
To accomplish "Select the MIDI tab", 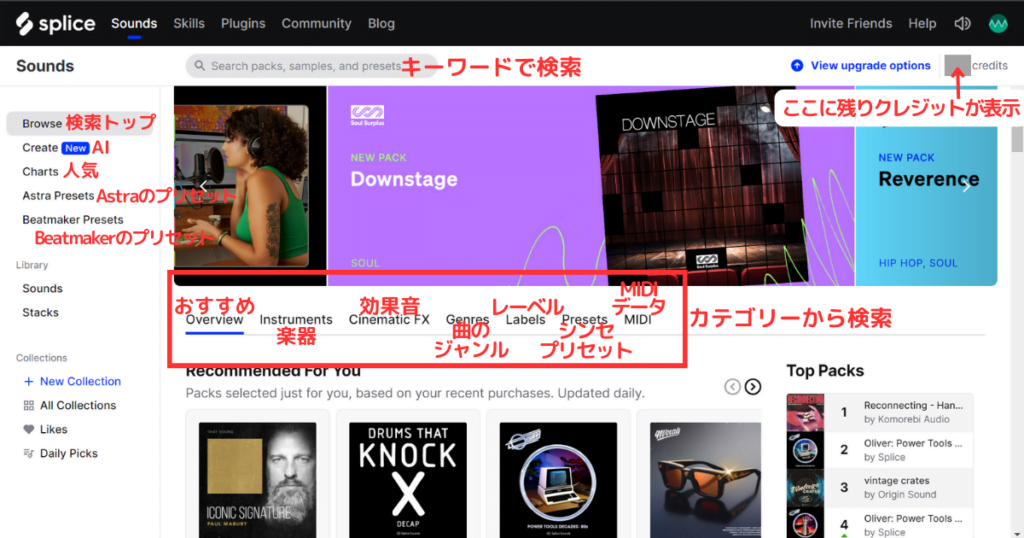I will [637, 319].
